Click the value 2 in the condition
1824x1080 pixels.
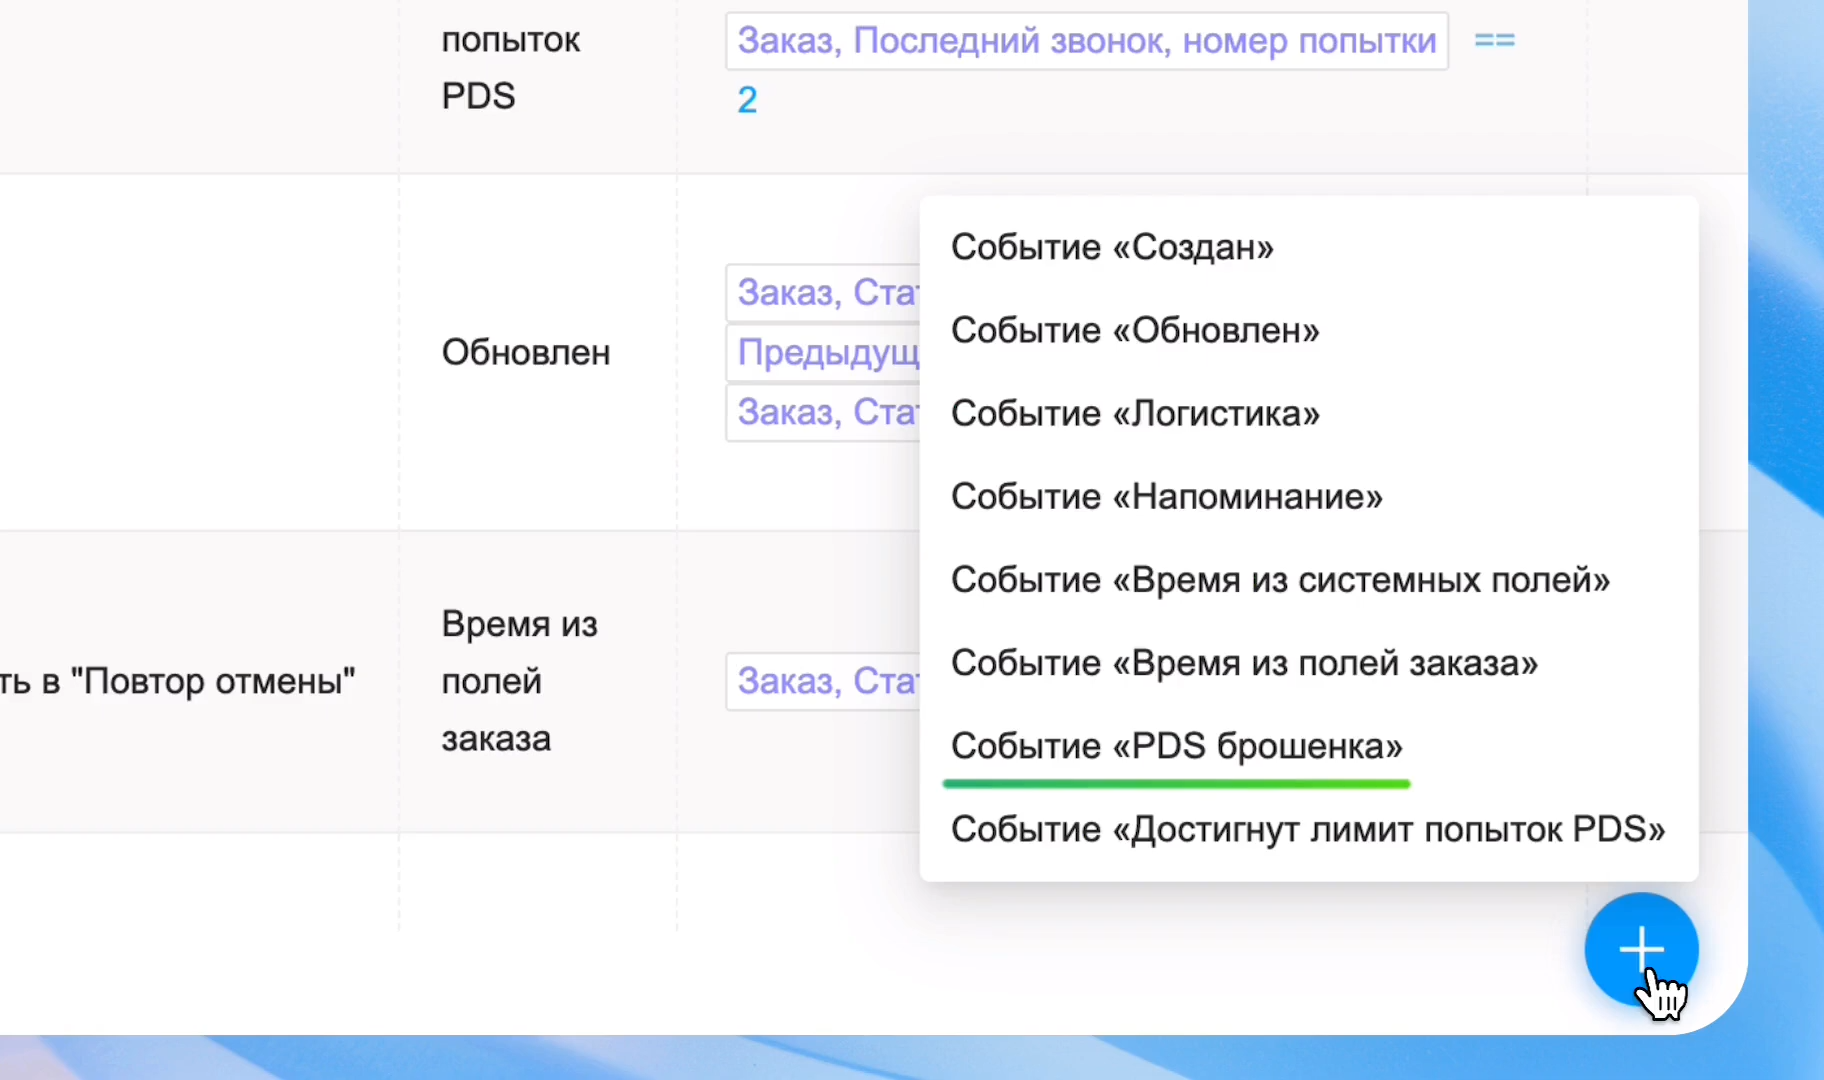pyautogui.click(x=747, y=100)
